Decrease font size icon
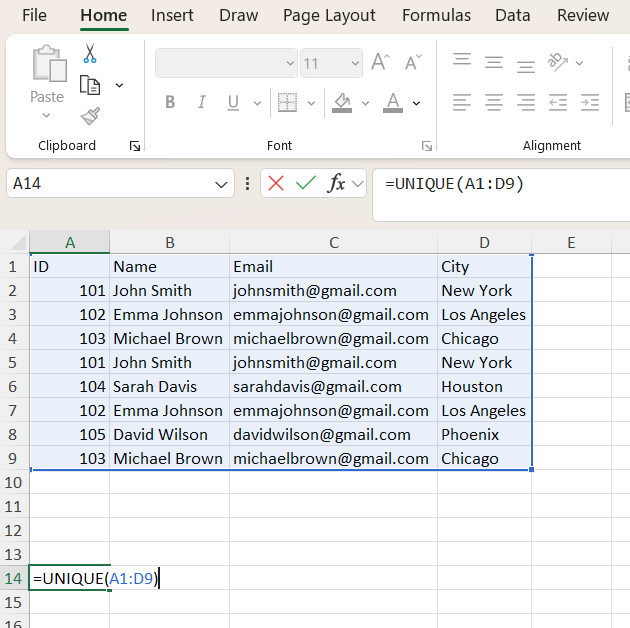The width and height of the screenshot is (630, 628). click(x=413, y=62)
